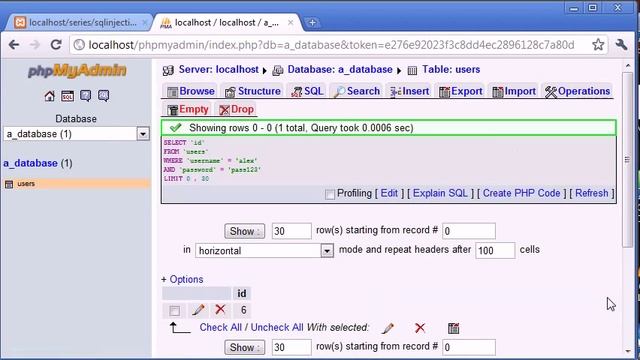Click the Edit query link
The image size is (640, 360).
(389, 193)
